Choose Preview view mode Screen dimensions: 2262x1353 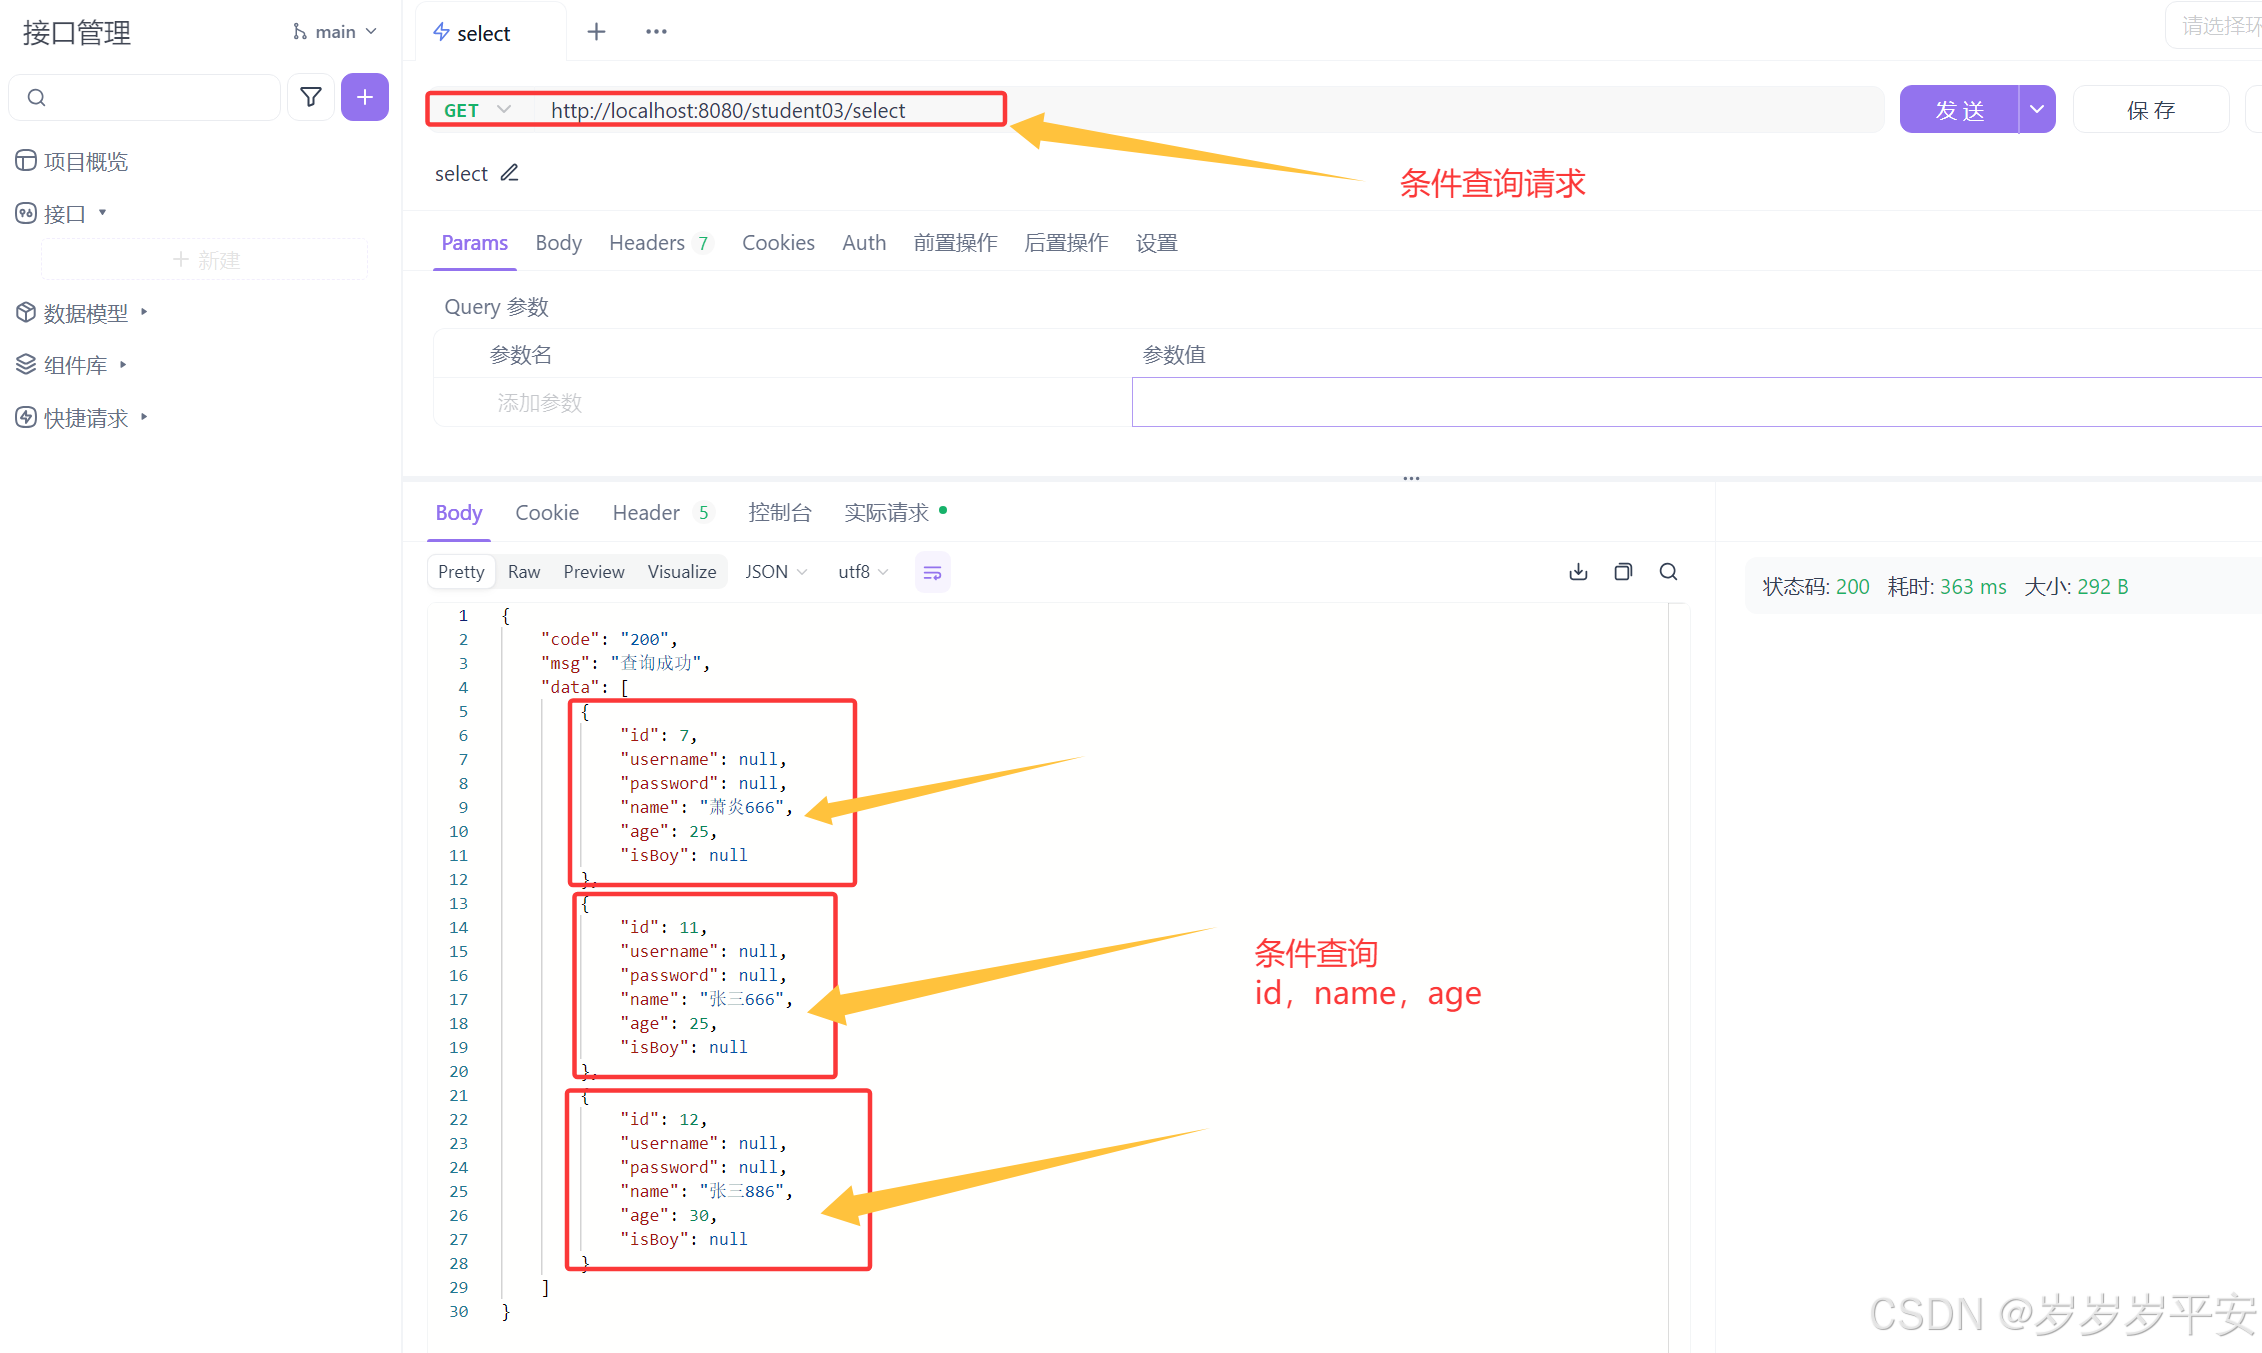tap(594, 572)
